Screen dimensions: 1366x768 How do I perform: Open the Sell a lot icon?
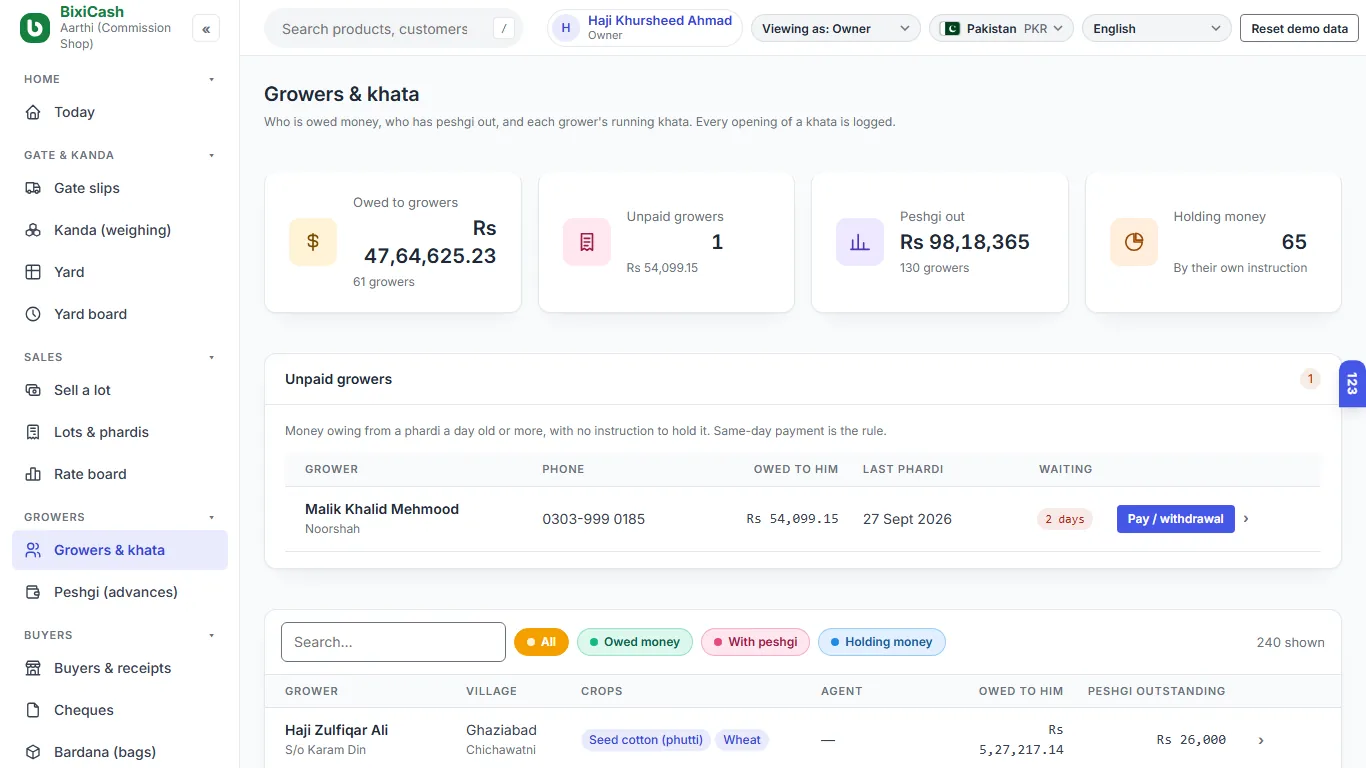click(x=33, y=390)
